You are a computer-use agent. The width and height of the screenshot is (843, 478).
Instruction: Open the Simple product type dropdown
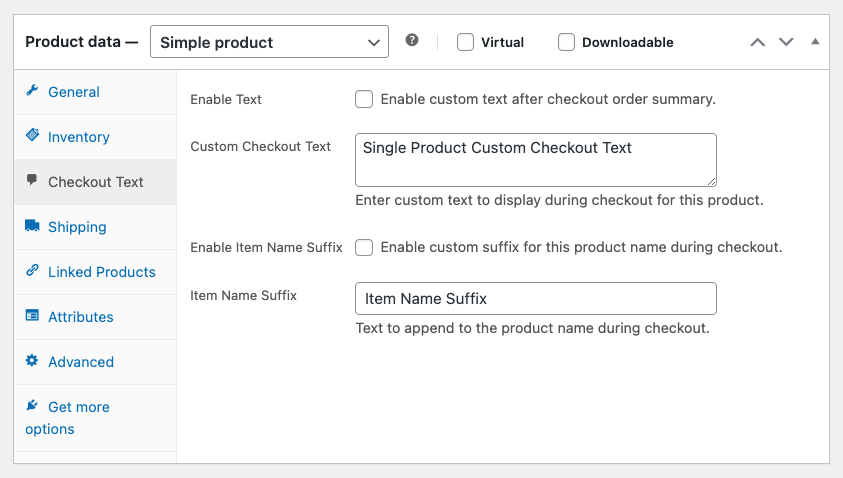point(269,42)
